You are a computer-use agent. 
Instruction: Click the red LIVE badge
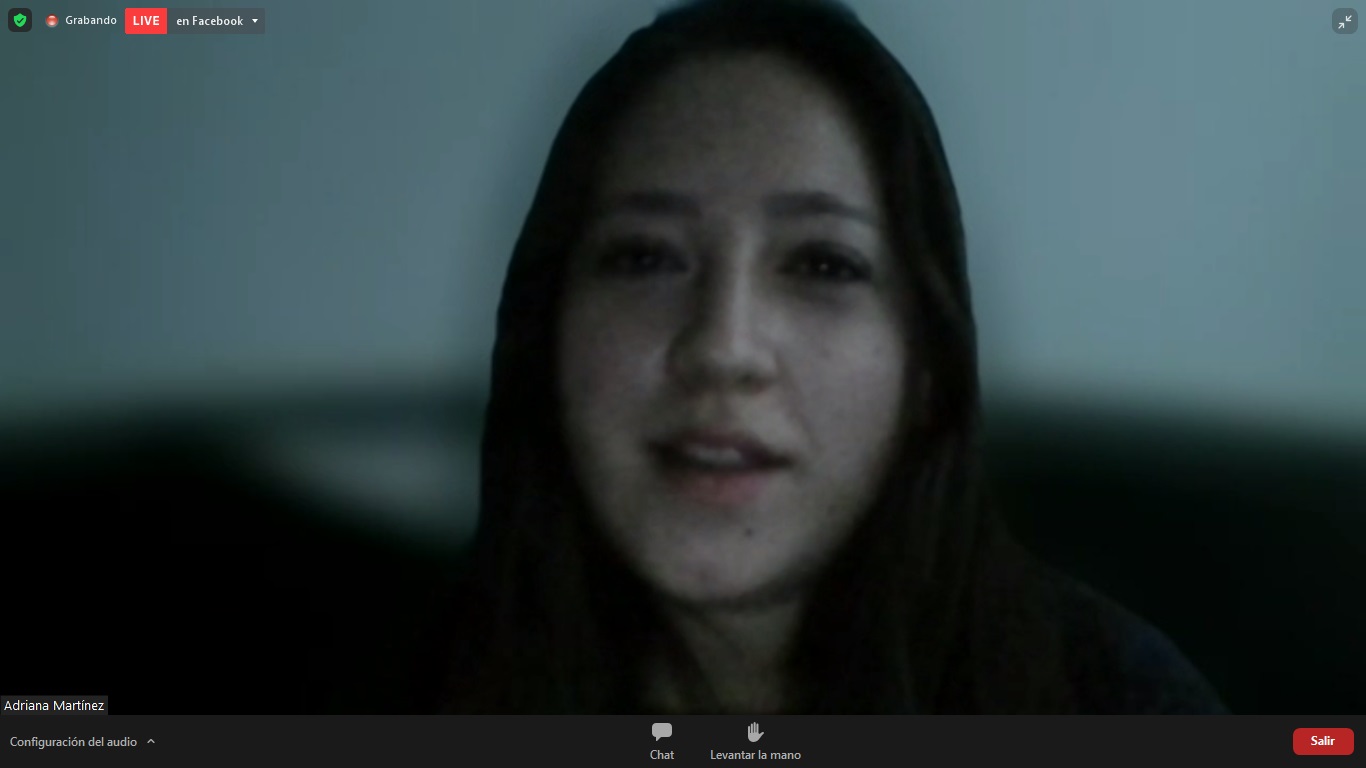click(146, 21)
